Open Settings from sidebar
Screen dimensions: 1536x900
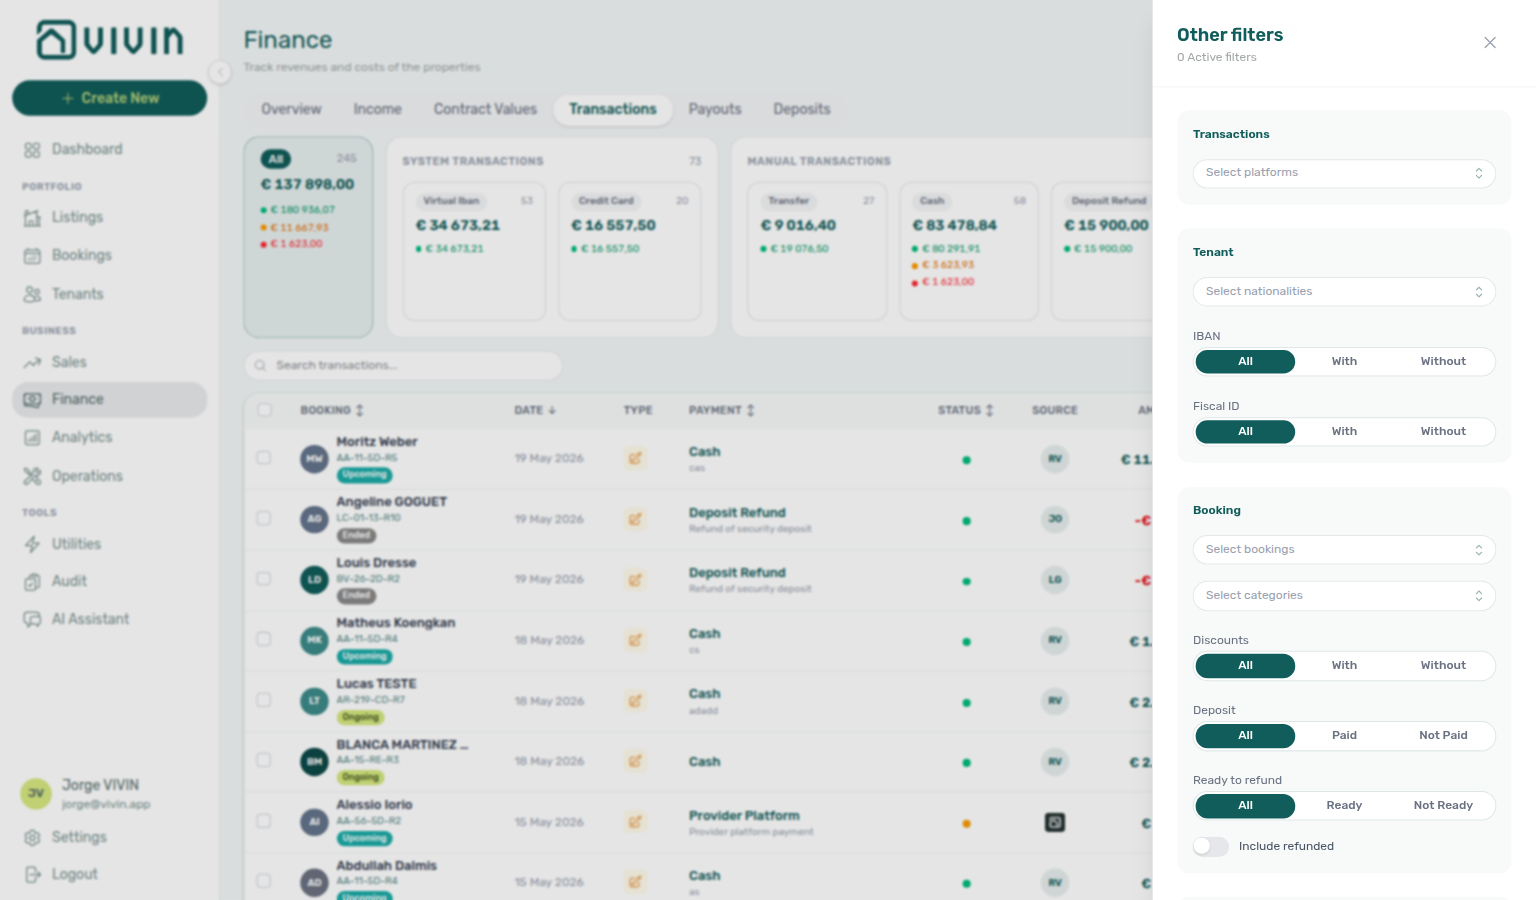tap(110, 837)
